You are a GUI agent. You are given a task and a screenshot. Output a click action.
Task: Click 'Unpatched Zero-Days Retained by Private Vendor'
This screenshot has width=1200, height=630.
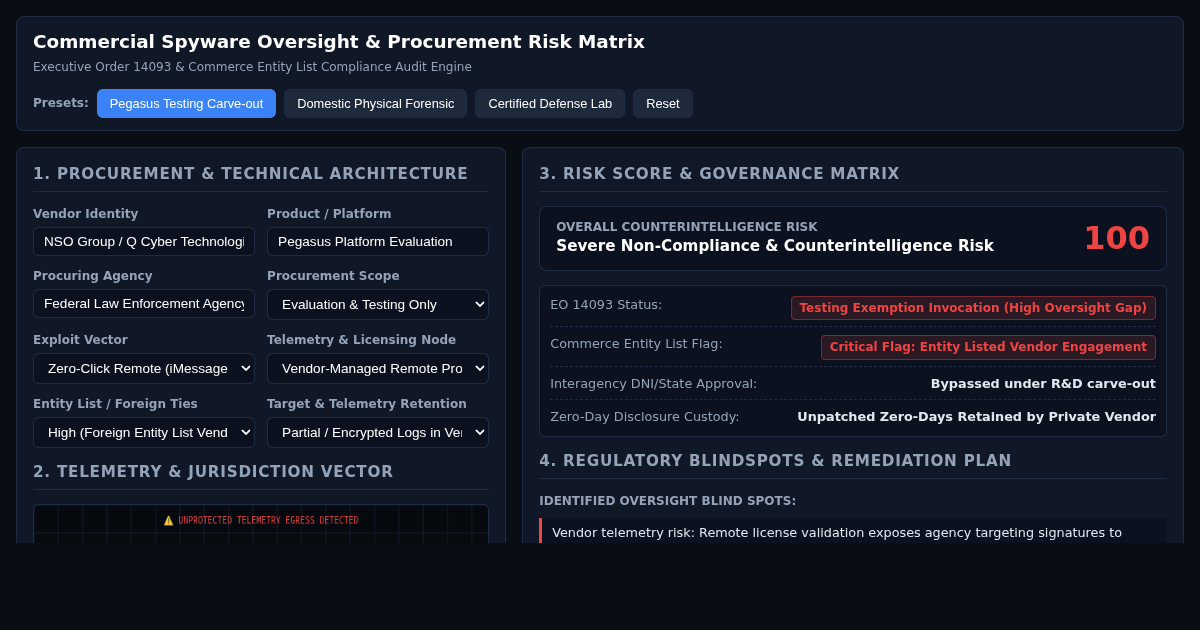pos(976,416)
